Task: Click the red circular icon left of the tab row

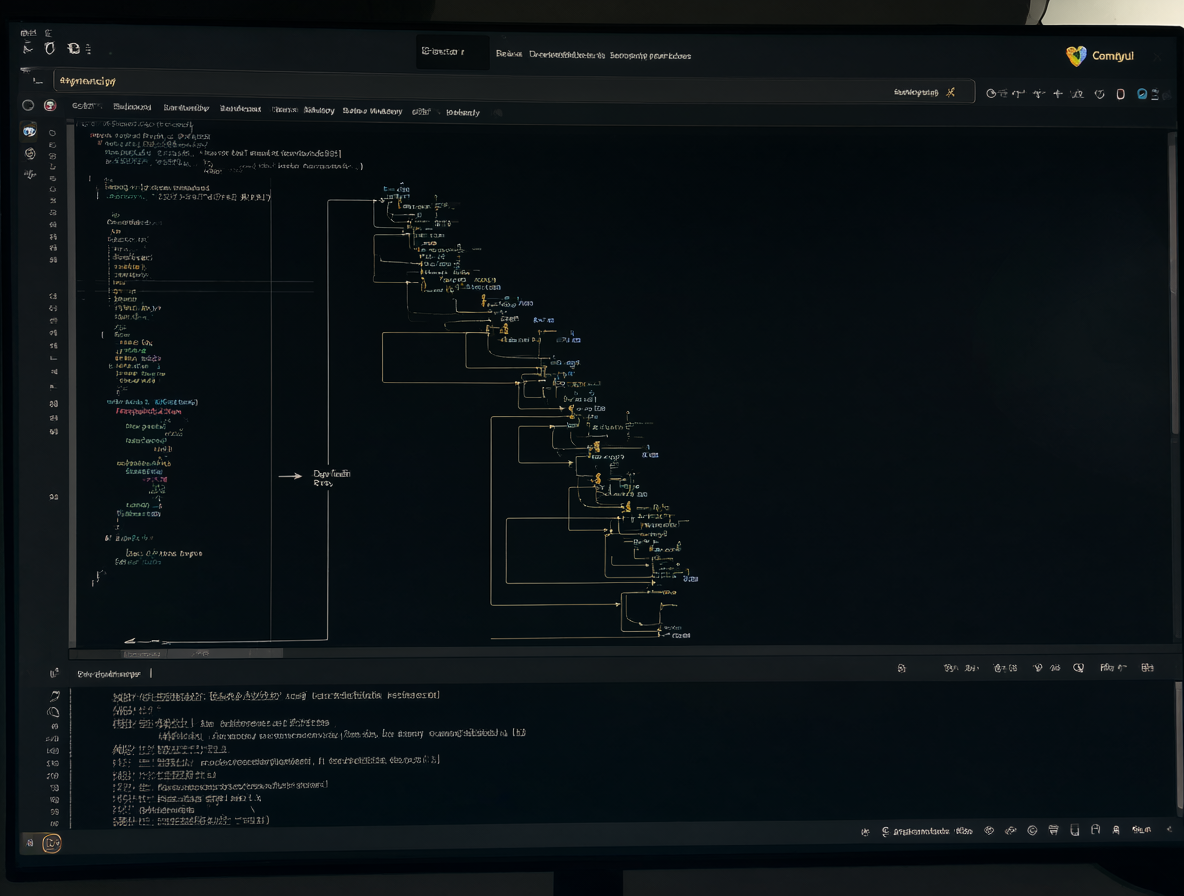Action: tap(50, 106)
